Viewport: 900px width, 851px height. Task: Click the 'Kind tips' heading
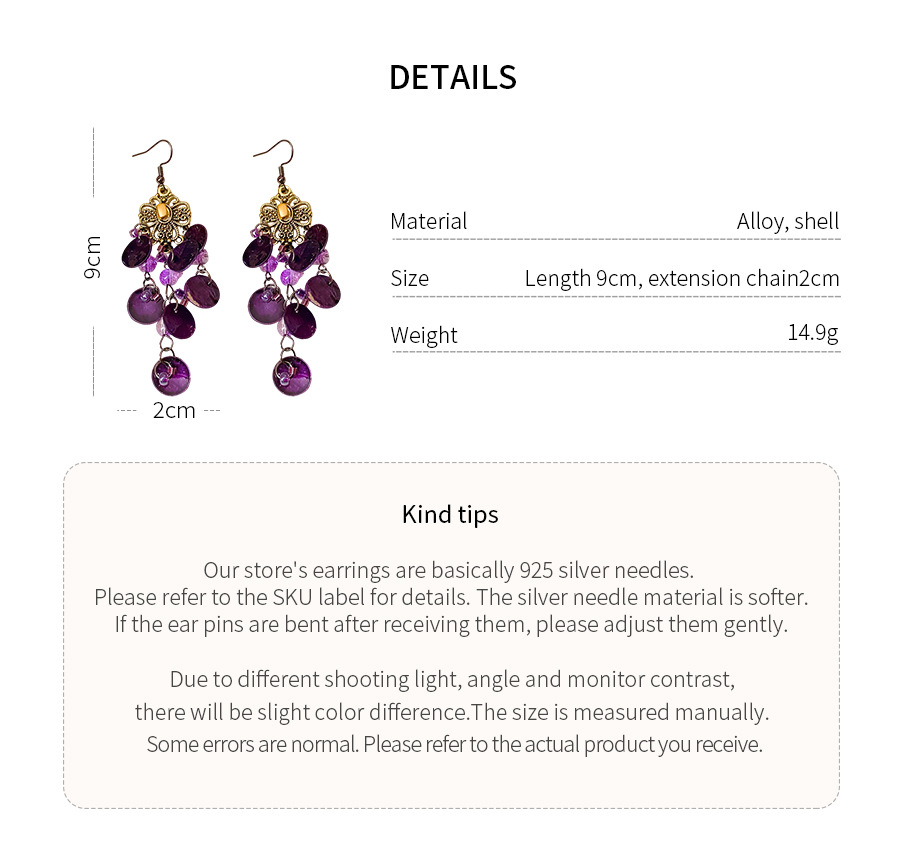(x=450, y=514)
